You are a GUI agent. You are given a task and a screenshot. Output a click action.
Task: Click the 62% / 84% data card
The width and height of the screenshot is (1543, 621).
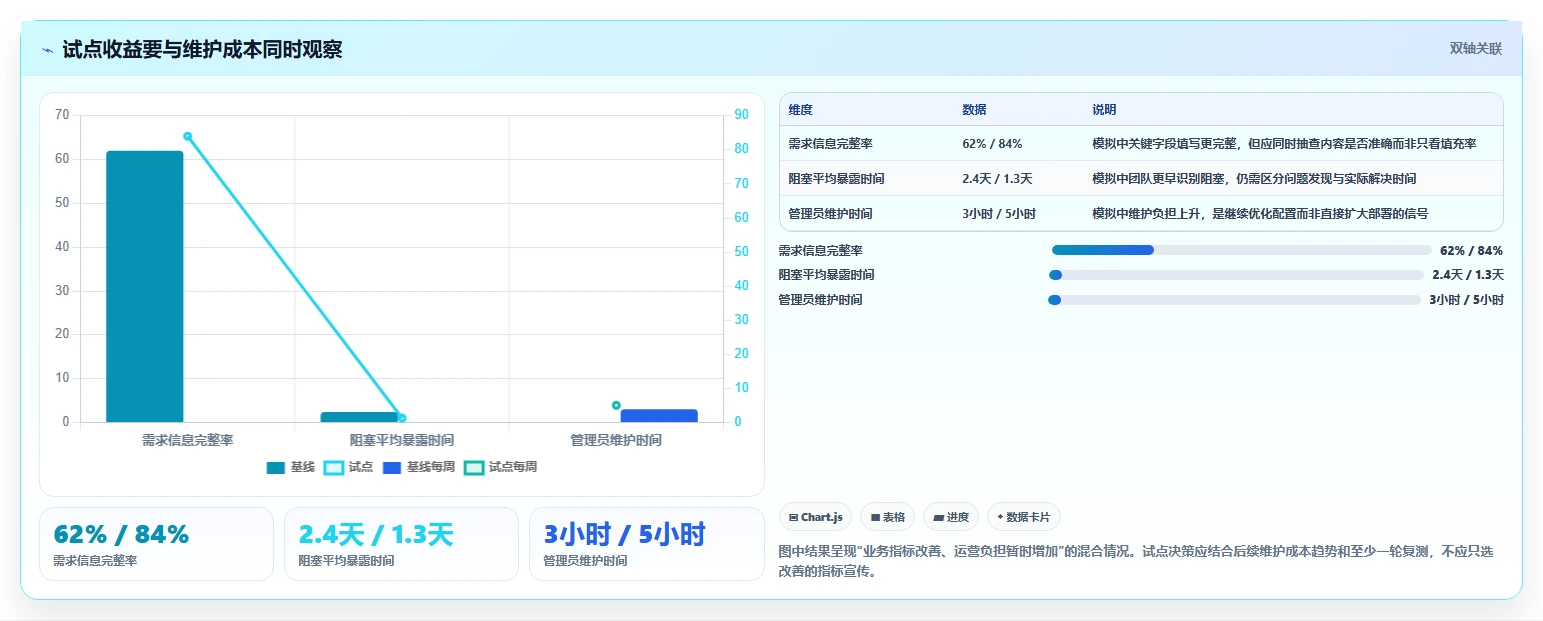pyautogui.click(x=156, y=544)
